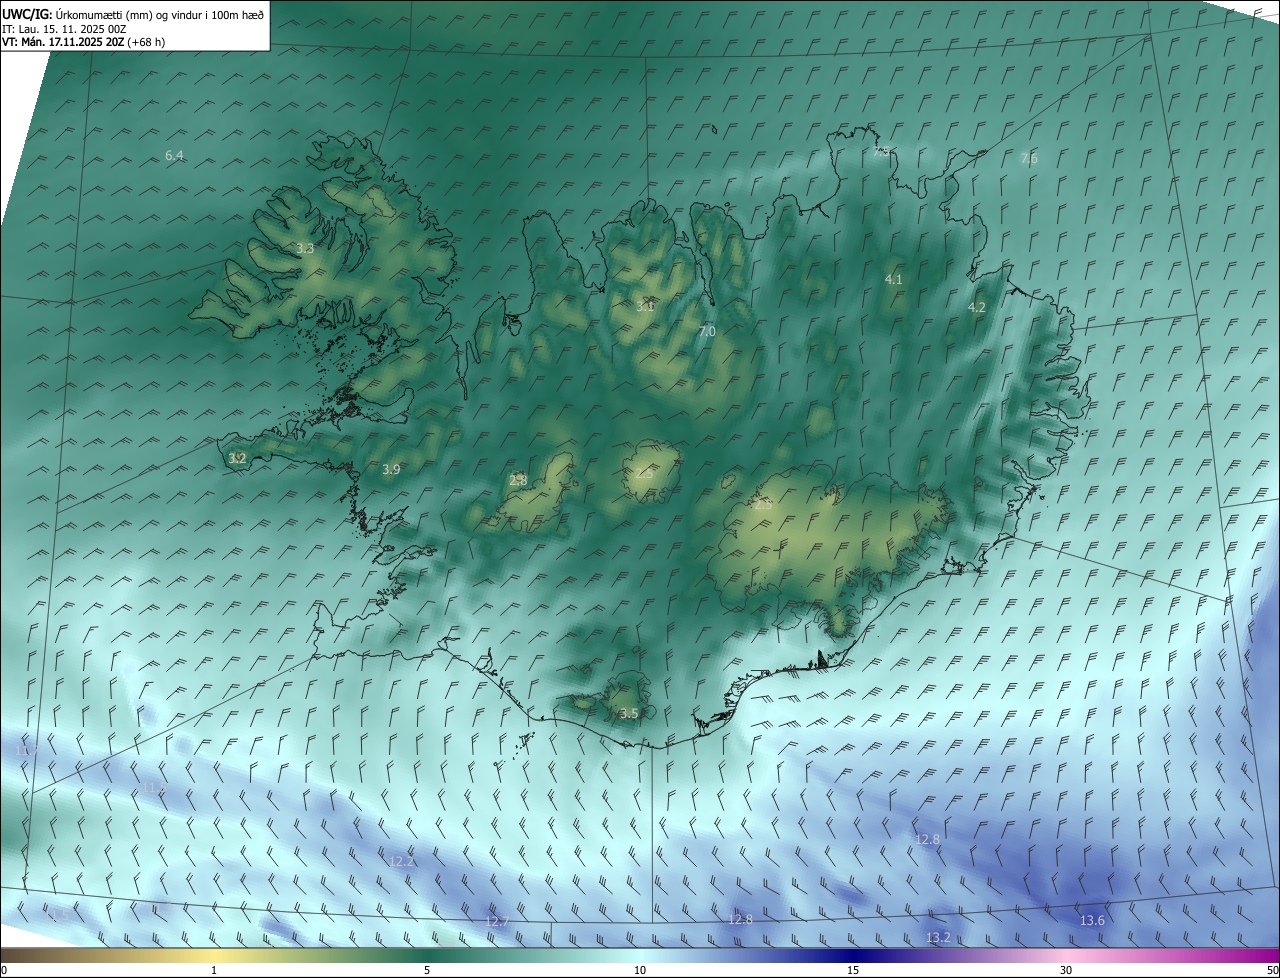Click the 12.7 value label on map
1280x978 pixels.
pyautogui.click(x=497, y=921)
